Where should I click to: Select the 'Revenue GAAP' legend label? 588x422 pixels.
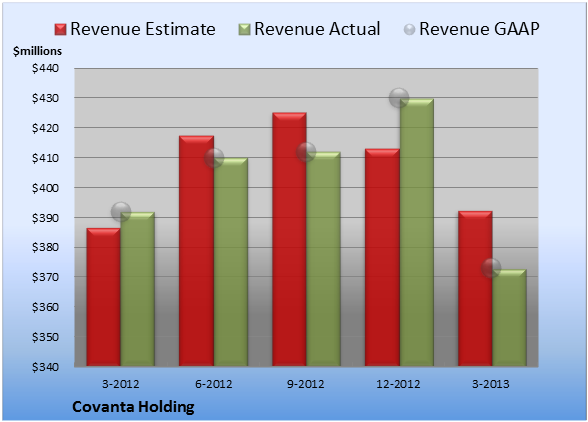pos(479,29)
